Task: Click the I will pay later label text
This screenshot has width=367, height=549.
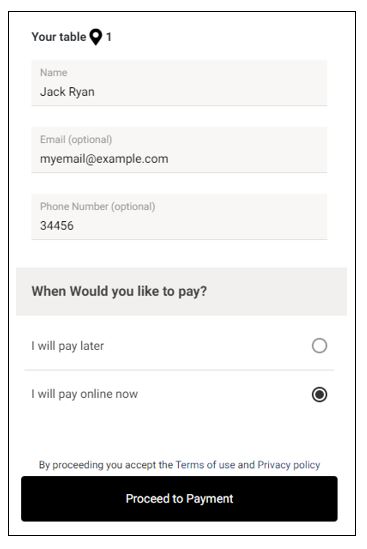Action: (x=68, y=346)
